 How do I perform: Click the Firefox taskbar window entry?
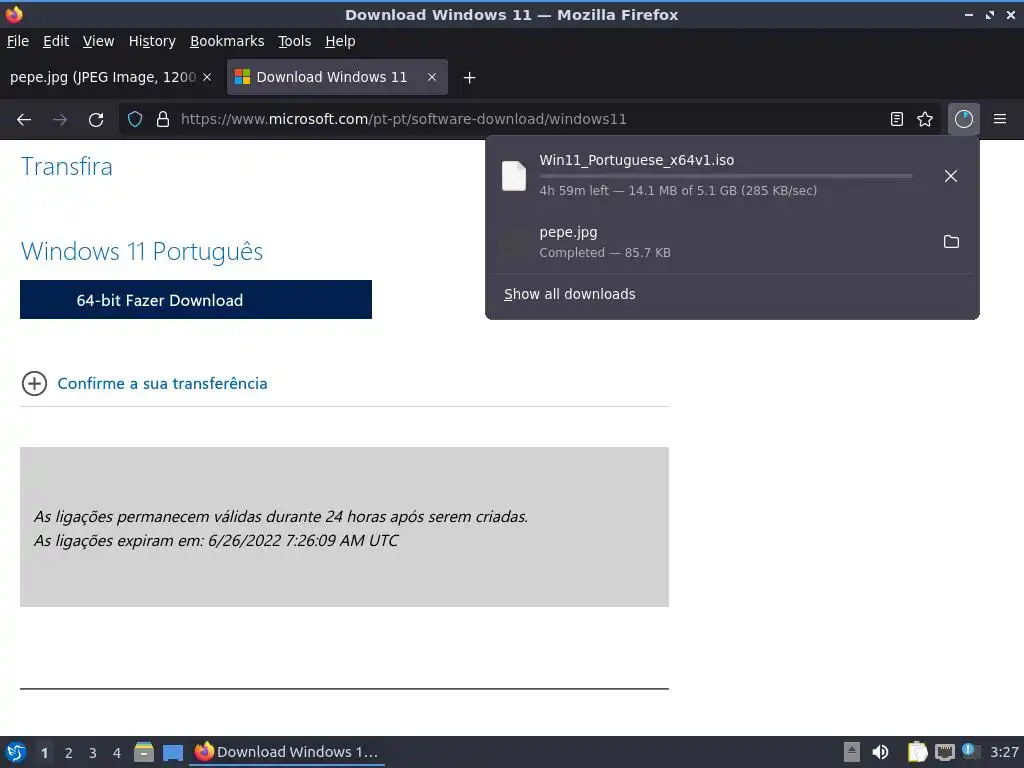pos(287,752)
